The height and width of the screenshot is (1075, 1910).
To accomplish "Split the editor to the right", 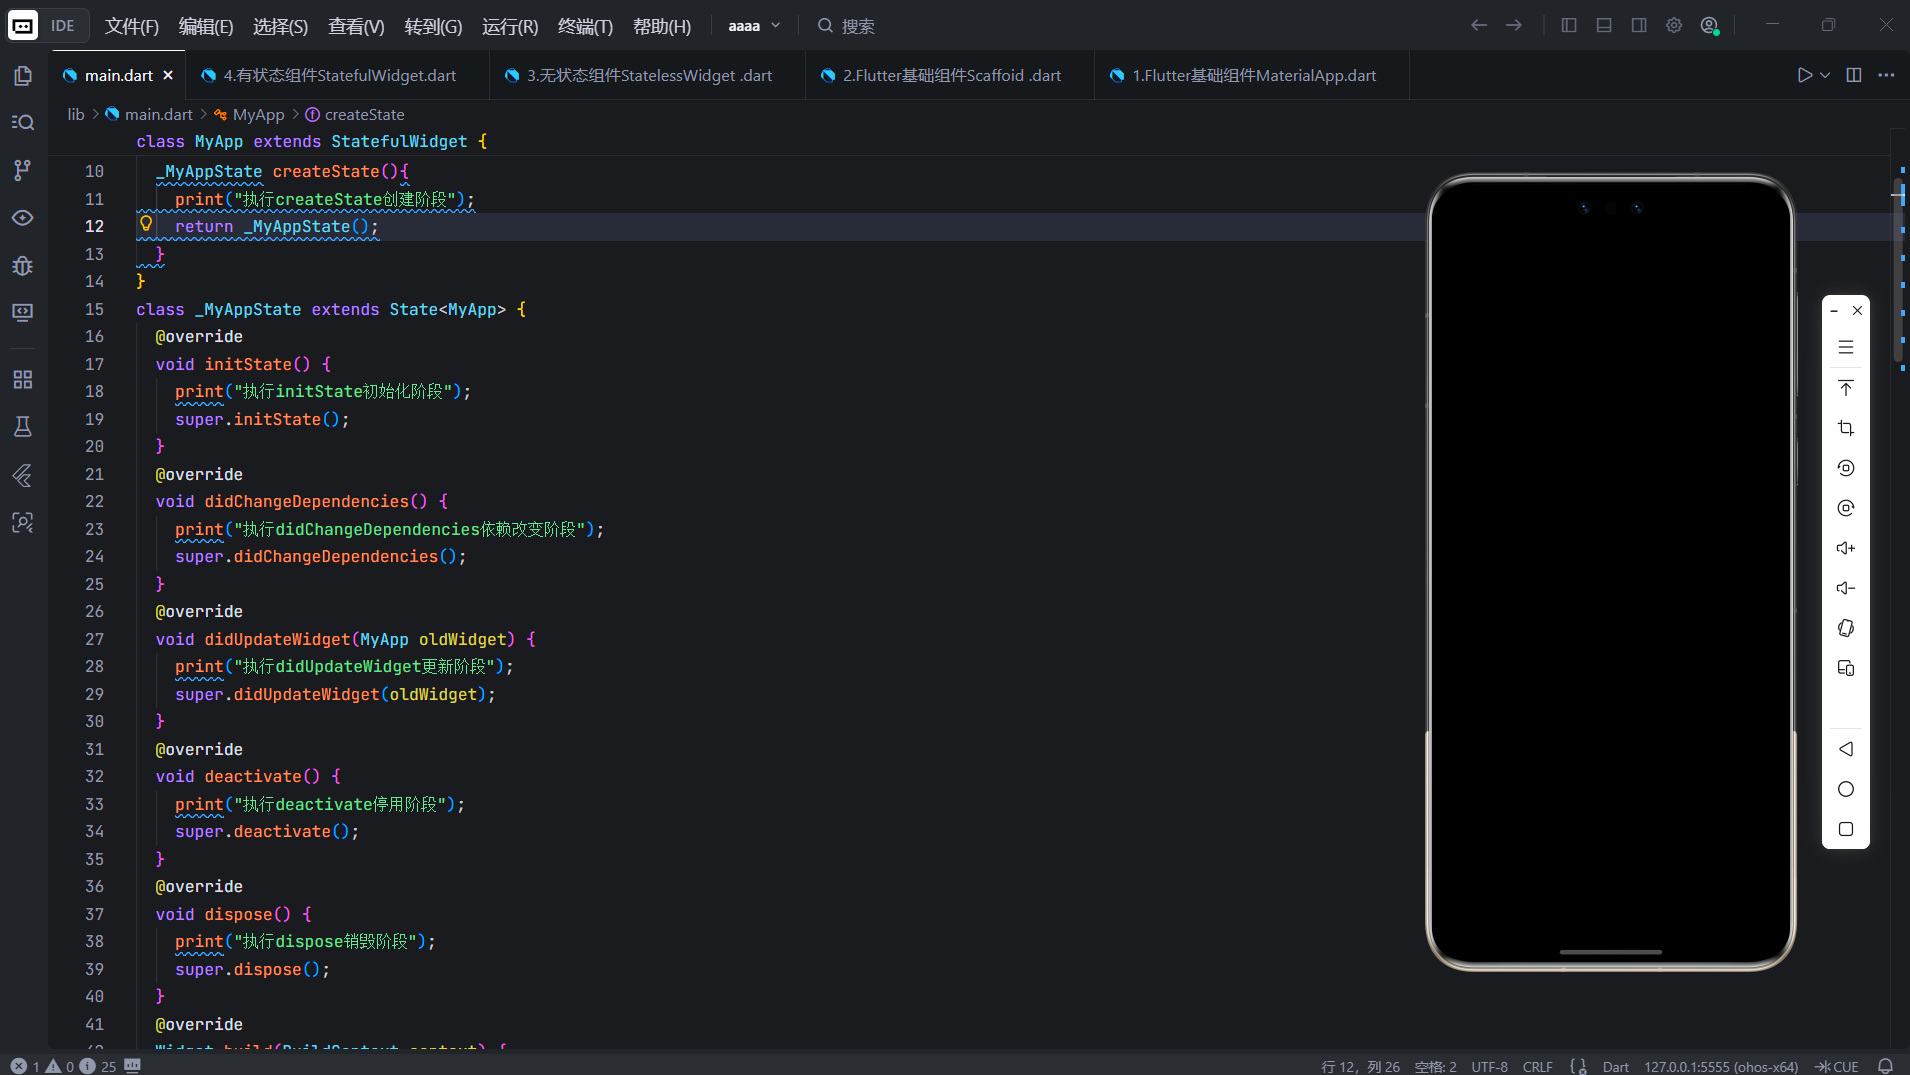I will [1854, 75].
